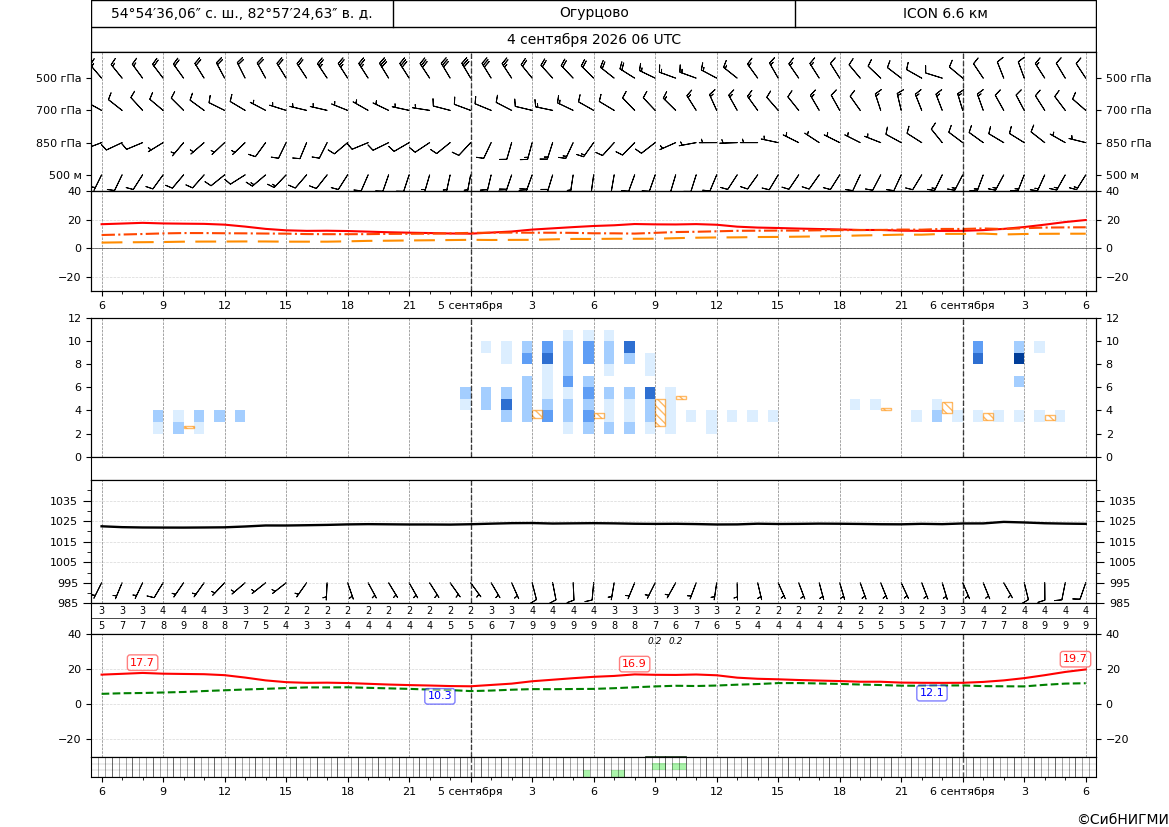Click the 5 сентября label on bottom axis

point(470,791)
